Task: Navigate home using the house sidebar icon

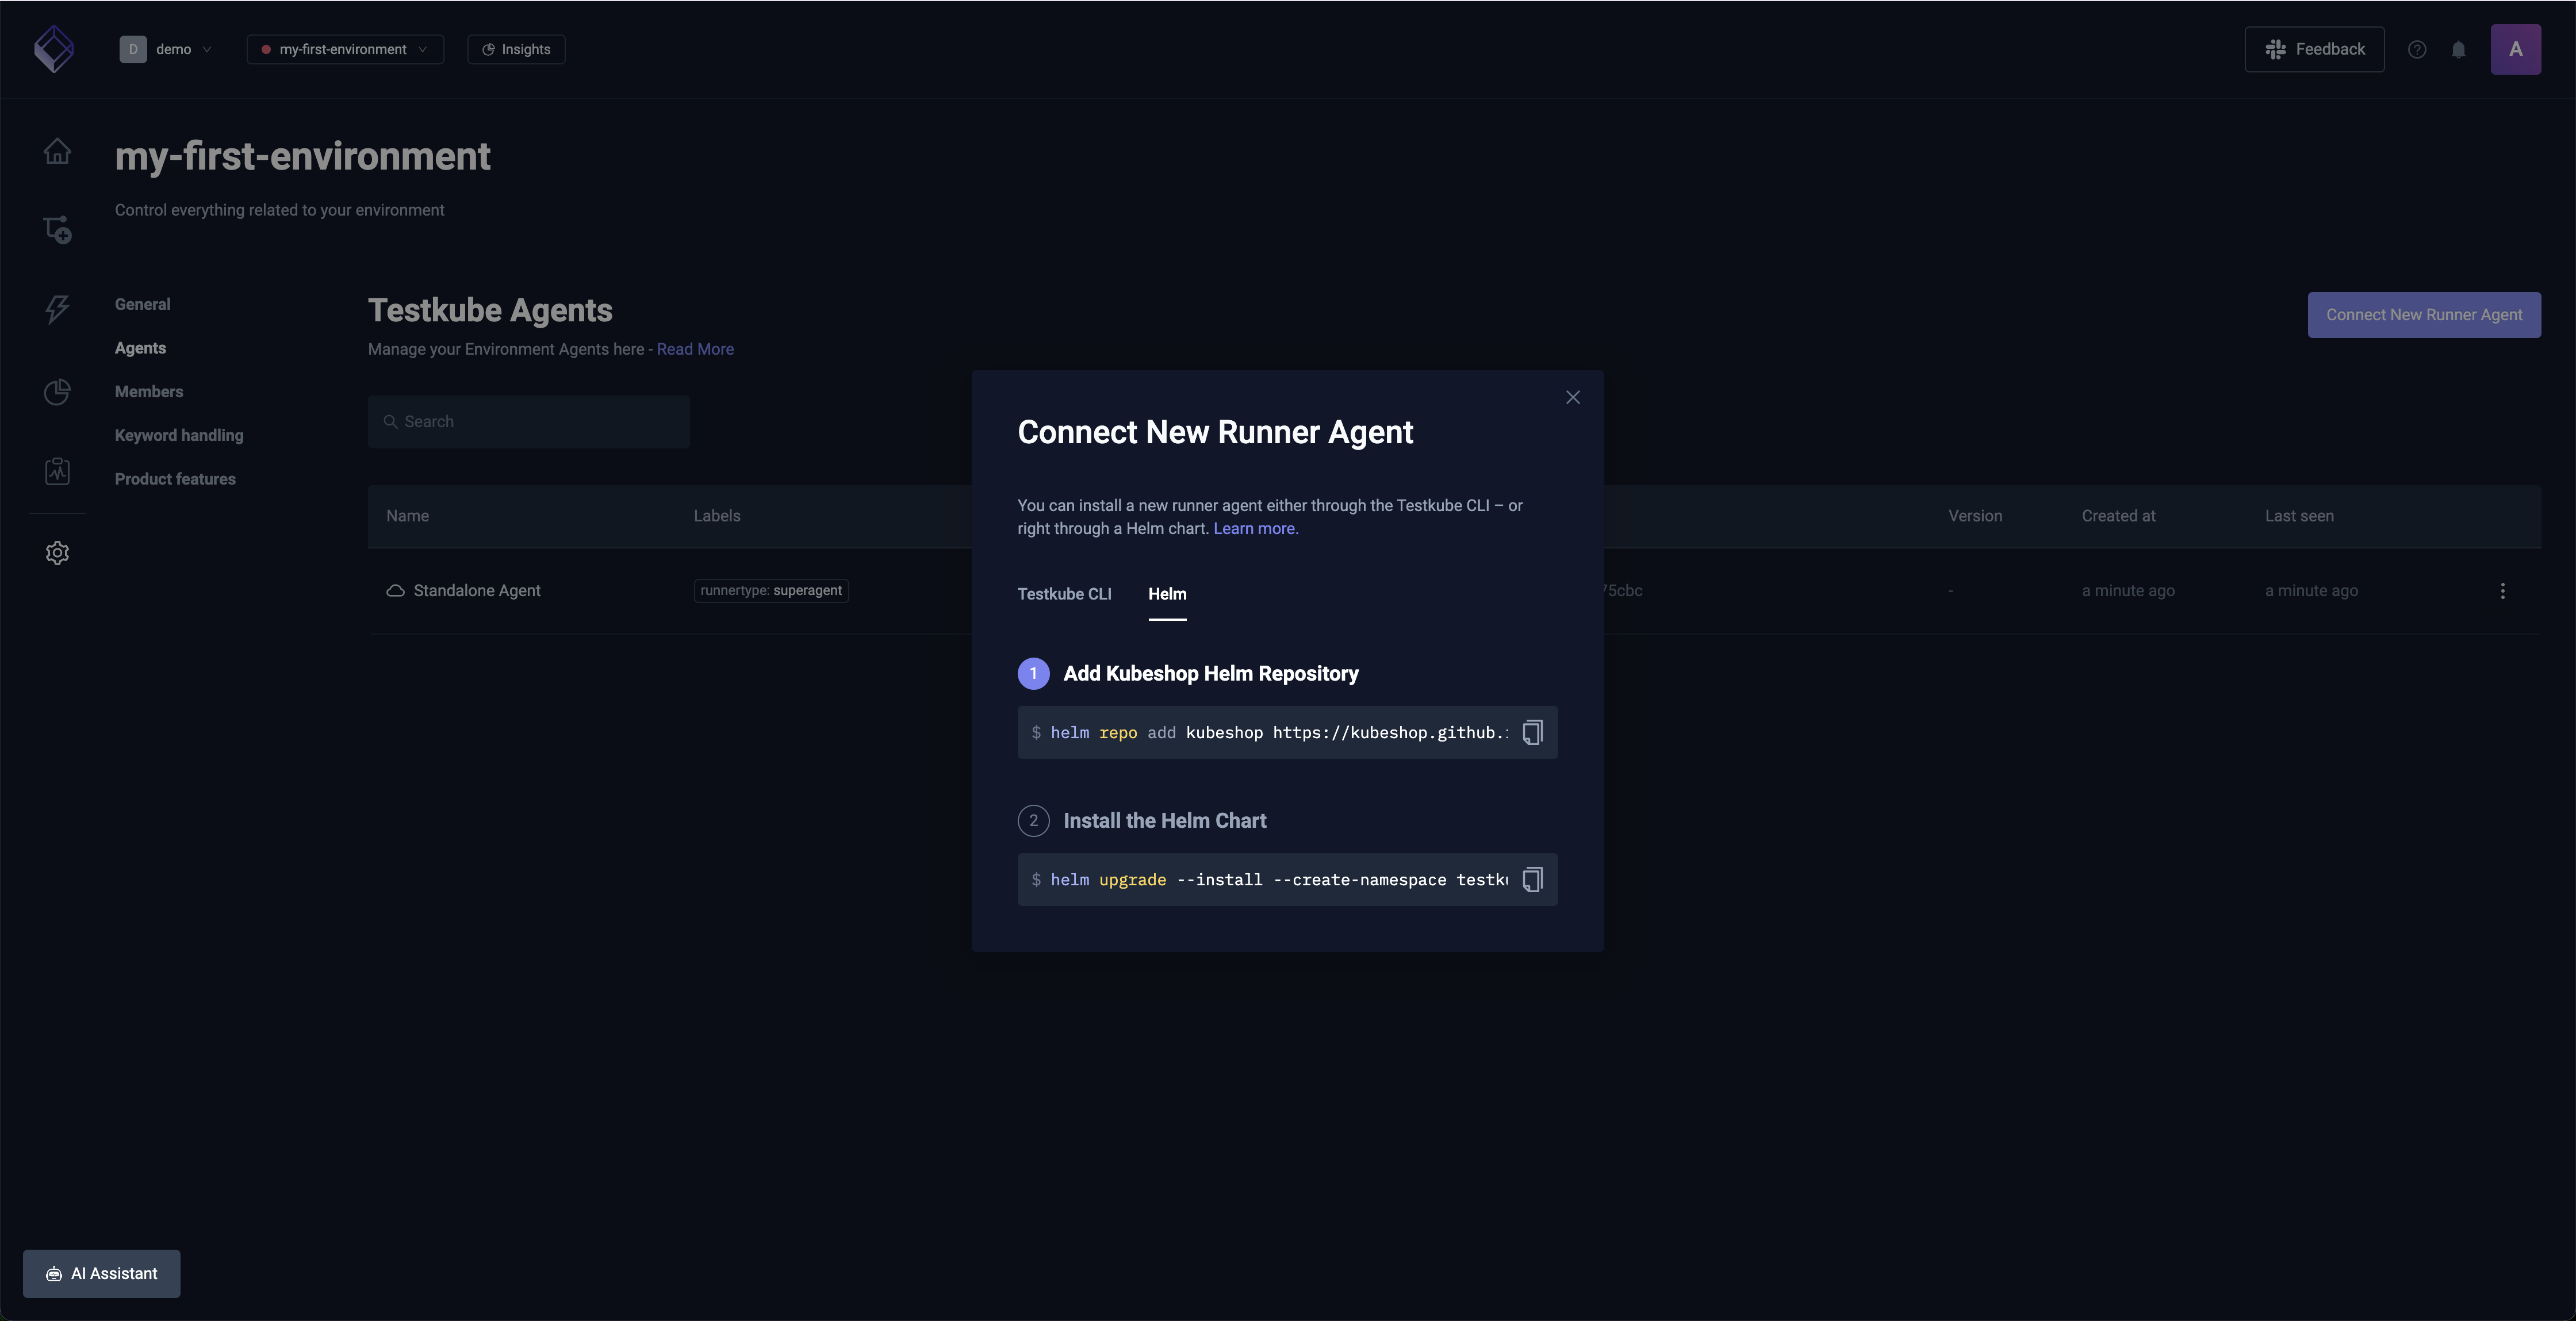Action: [57, 151]
